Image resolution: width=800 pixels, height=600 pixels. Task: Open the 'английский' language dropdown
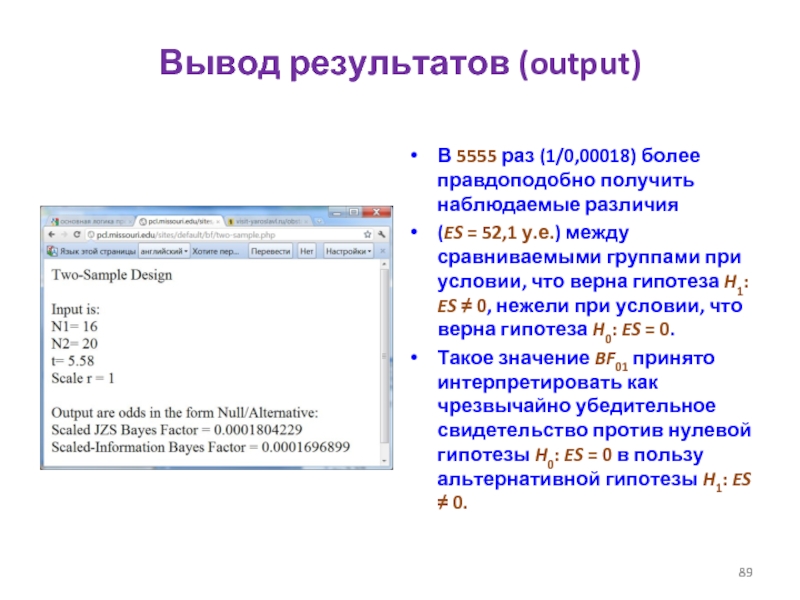(164, 251)
